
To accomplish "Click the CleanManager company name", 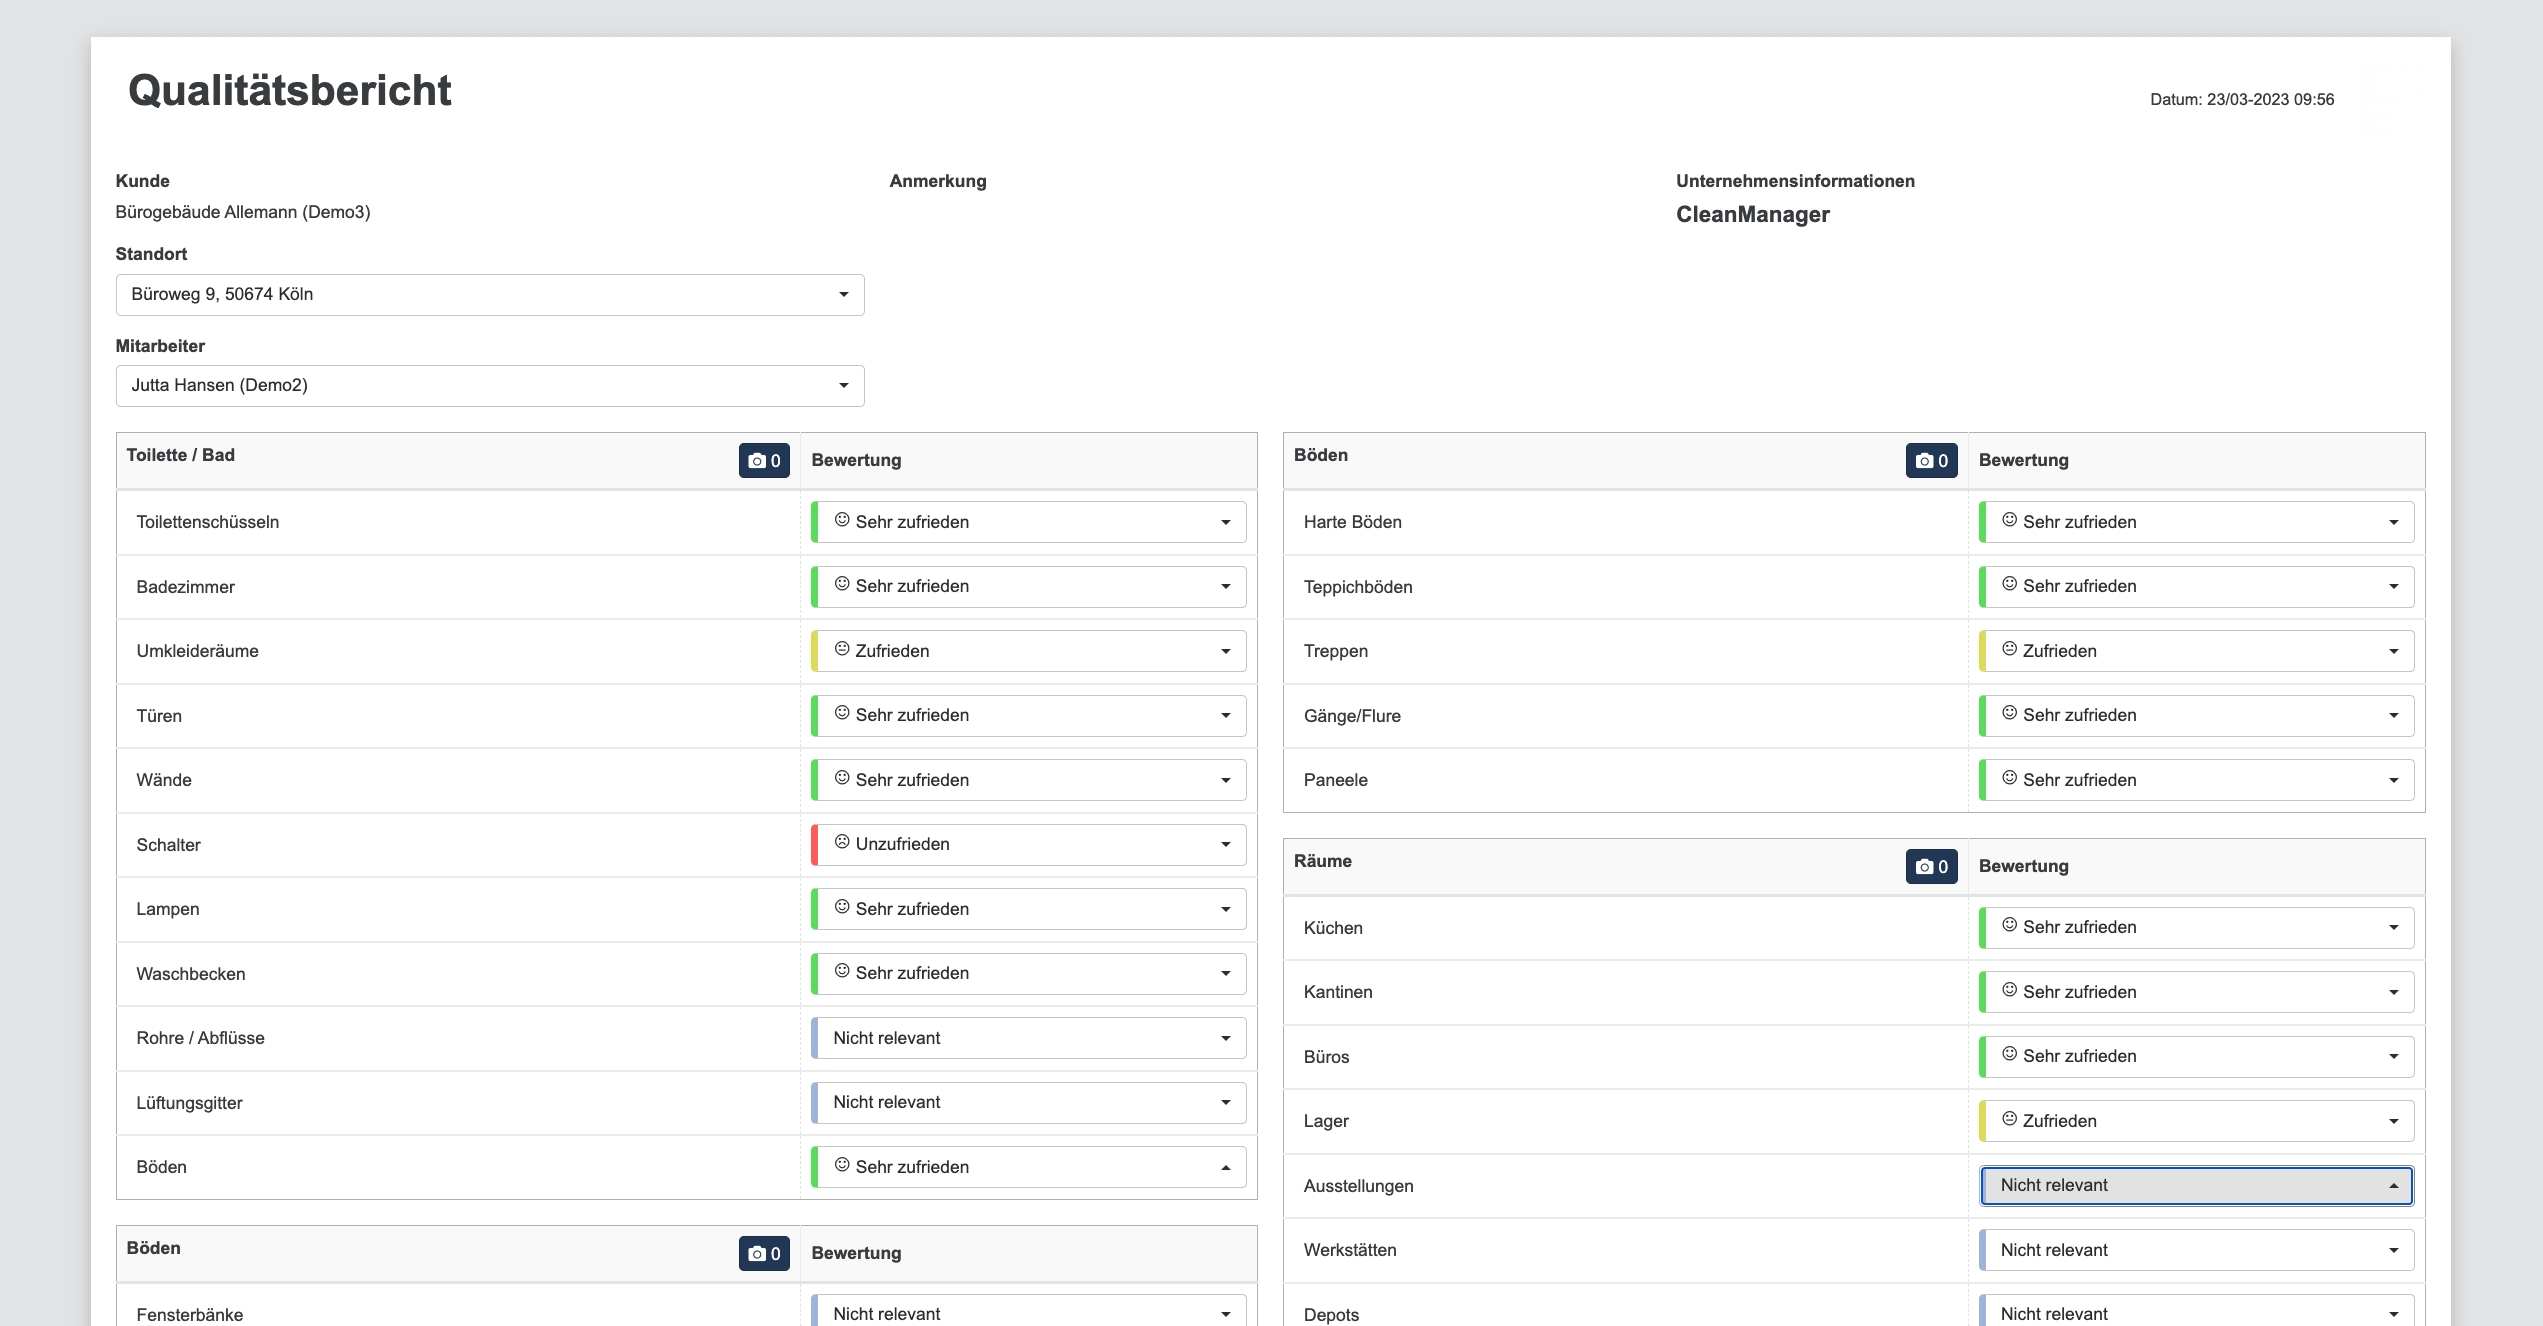I will [1752, 215].
